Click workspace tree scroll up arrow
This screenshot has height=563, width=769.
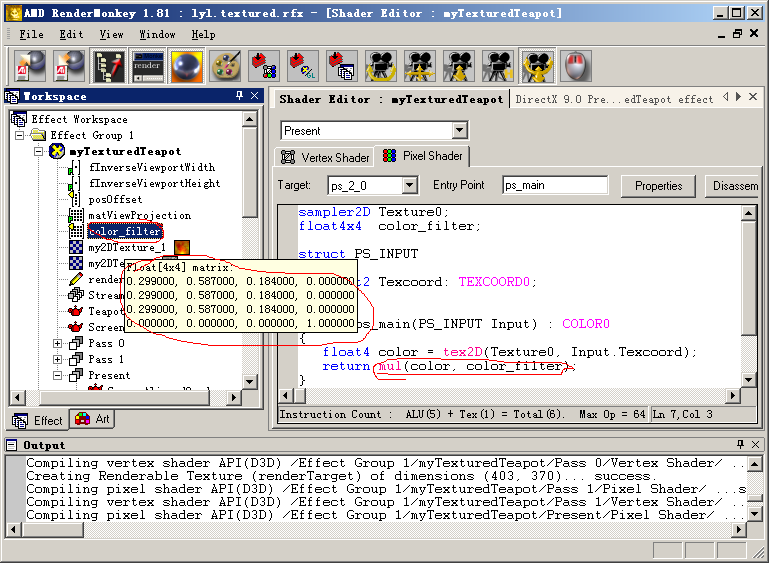(x=250, y=119)
